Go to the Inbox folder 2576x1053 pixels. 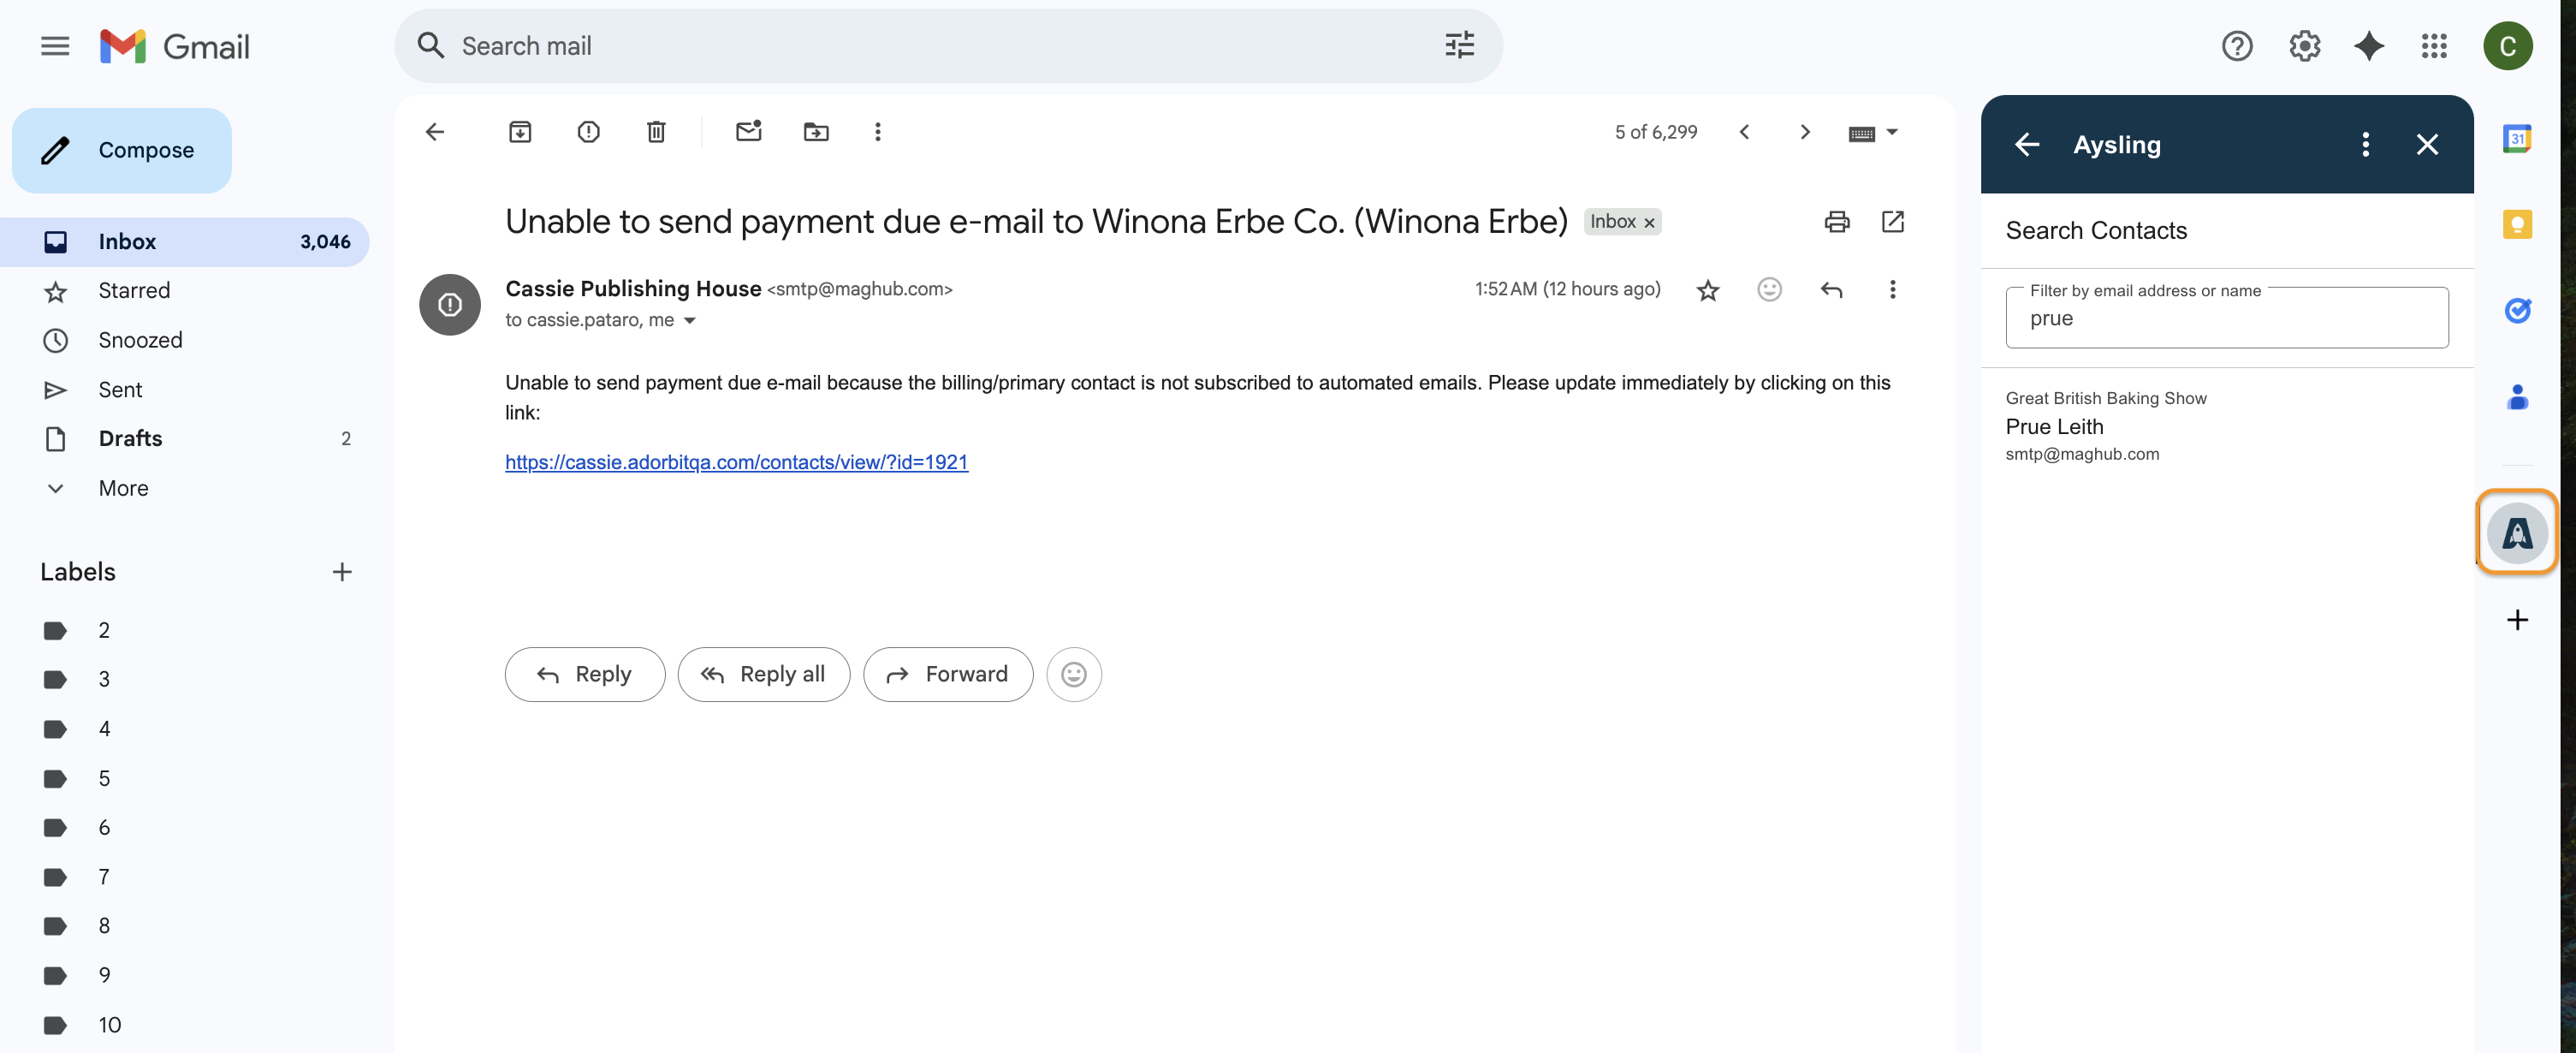(x=185, y=242)
